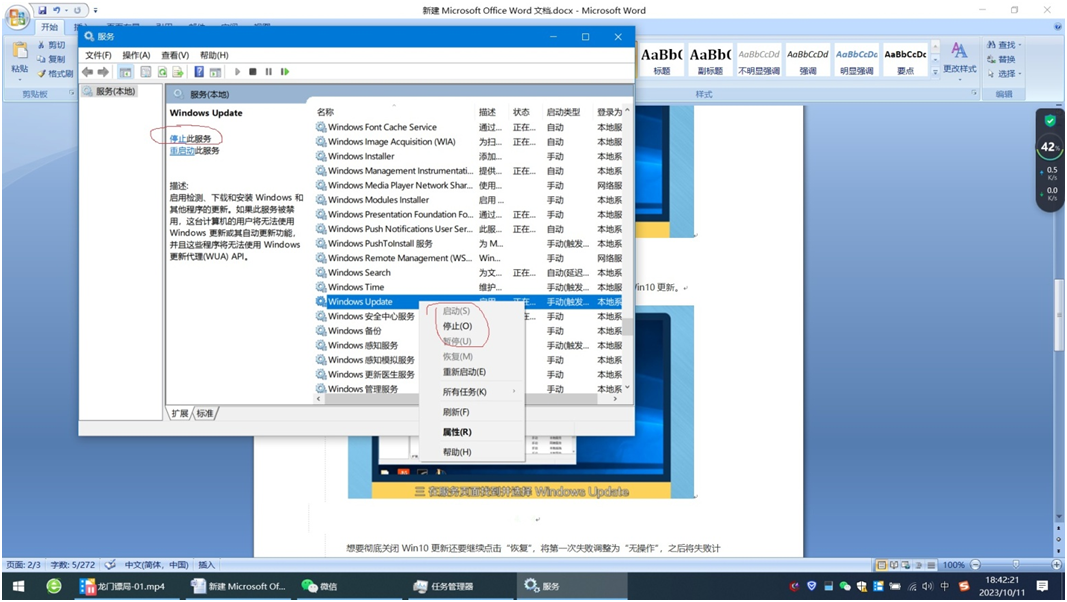Open the 查看(V) menu in Services
1067x602 pixels.
pyautogui.click(x=175, y=55)
